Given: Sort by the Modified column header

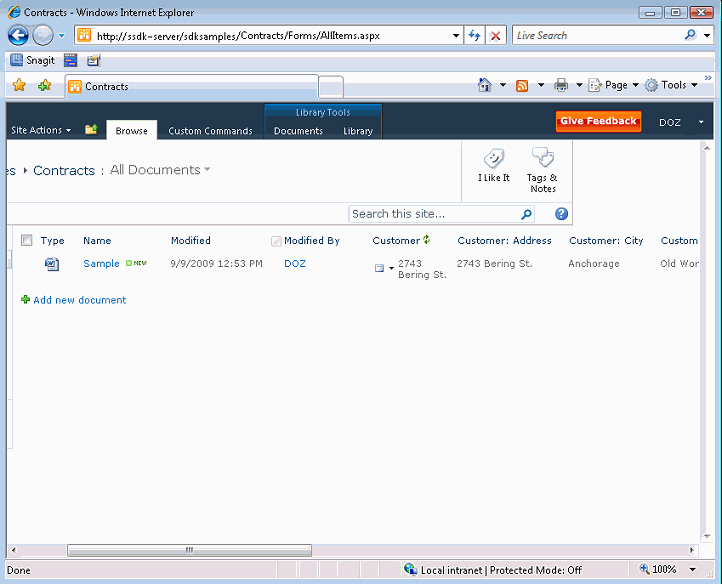Looking at the screenshot, I should [191, 240].
